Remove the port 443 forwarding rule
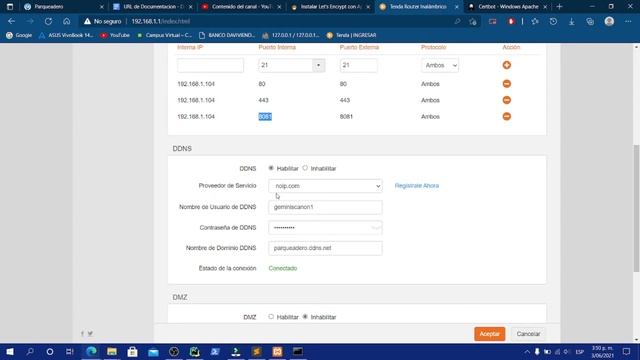This screenshot has width=640, height=360. tap(507, 100)
